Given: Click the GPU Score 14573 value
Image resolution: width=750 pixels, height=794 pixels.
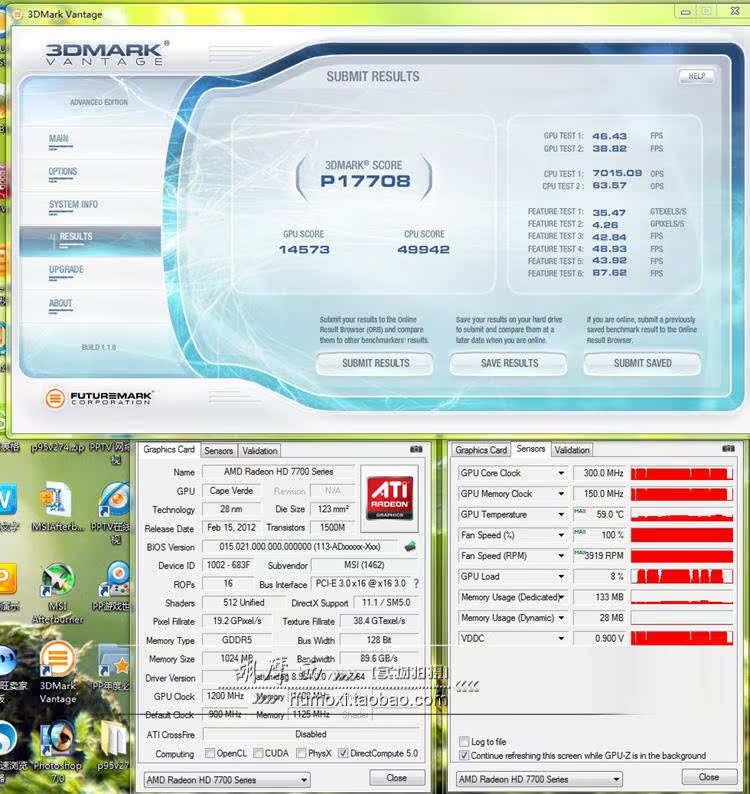Looking at the screenshot, I should (x=304, y=250).
